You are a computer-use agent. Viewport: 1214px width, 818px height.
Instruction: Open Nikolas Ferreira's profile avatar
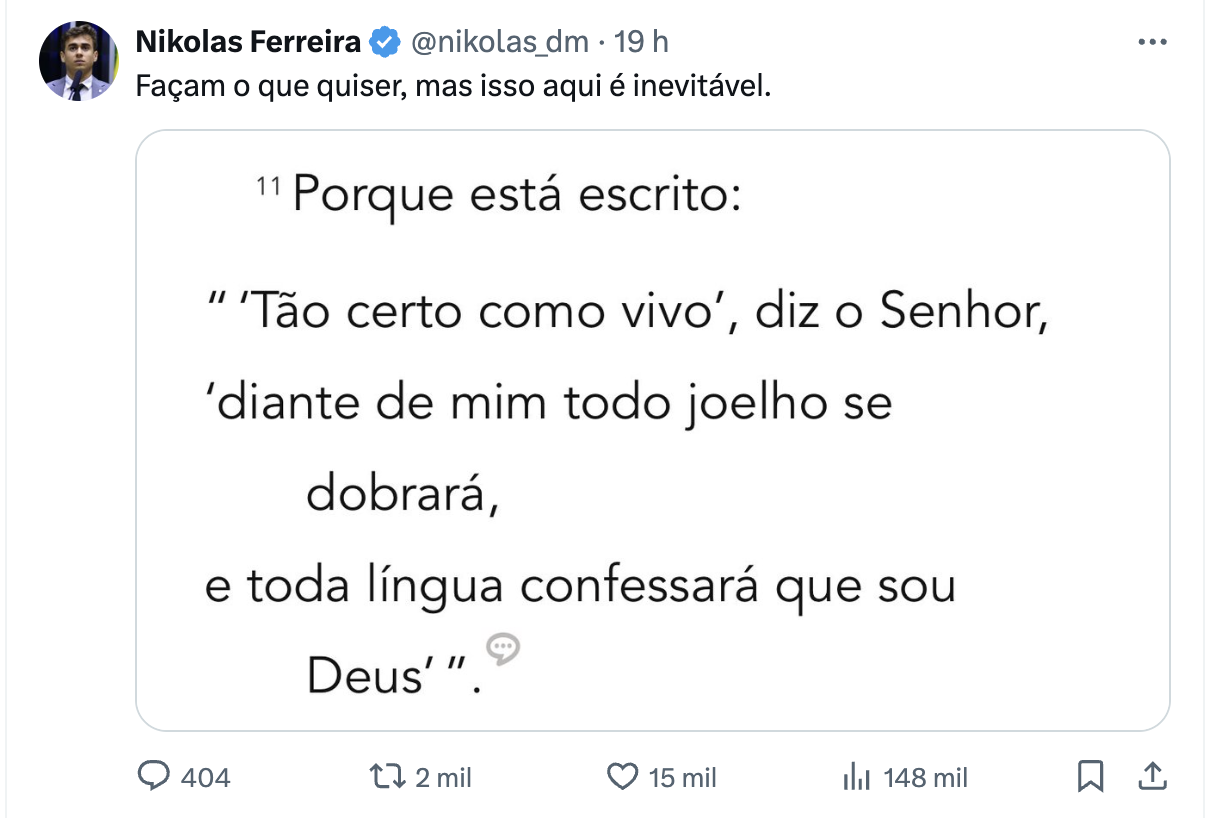(x=78, y=60)
